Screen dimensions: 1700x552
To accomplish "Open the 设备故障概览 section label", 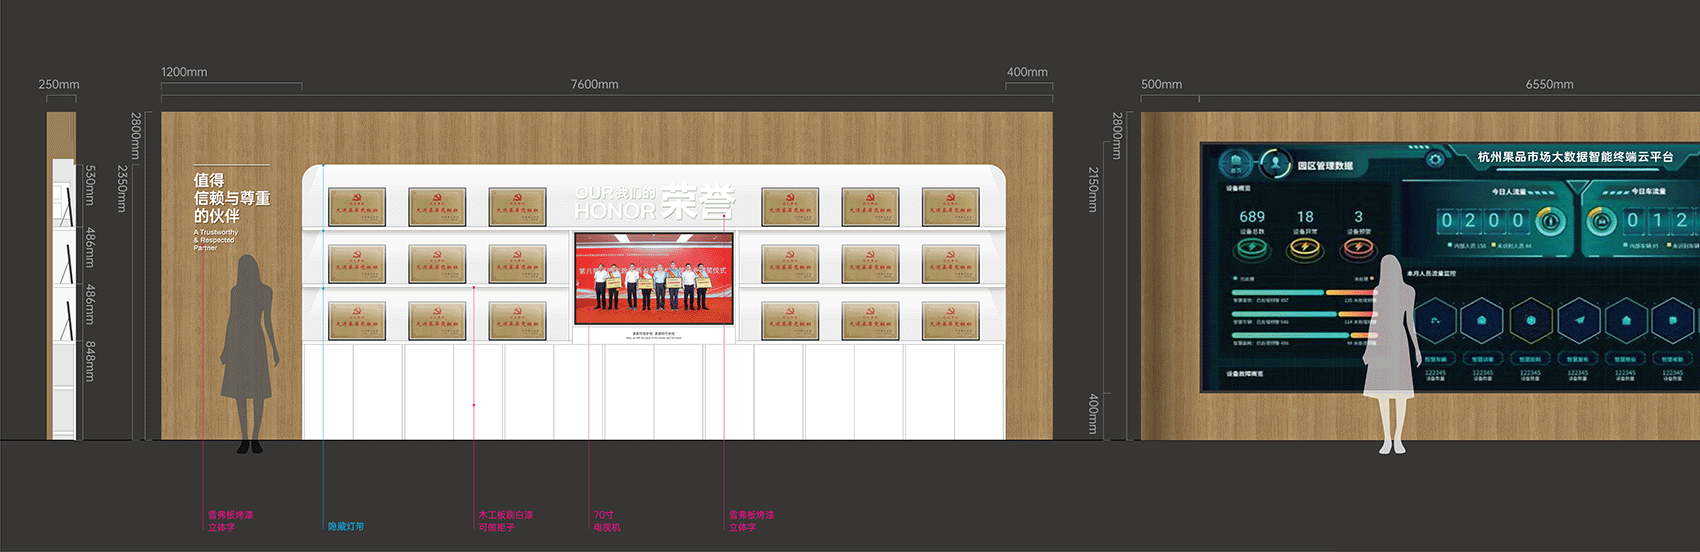I will pos(1245,374).
